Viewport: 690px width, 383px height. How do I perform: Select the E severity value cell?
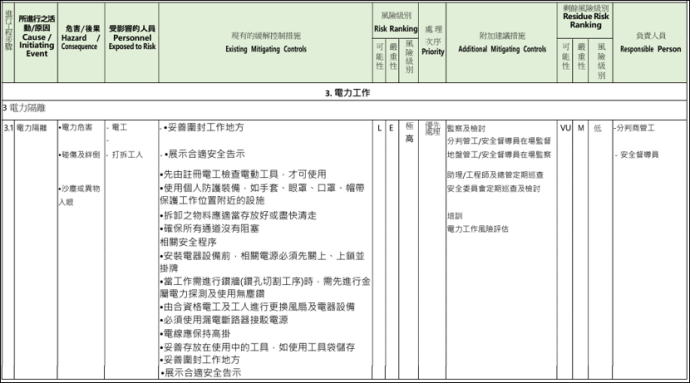(391, 128)
